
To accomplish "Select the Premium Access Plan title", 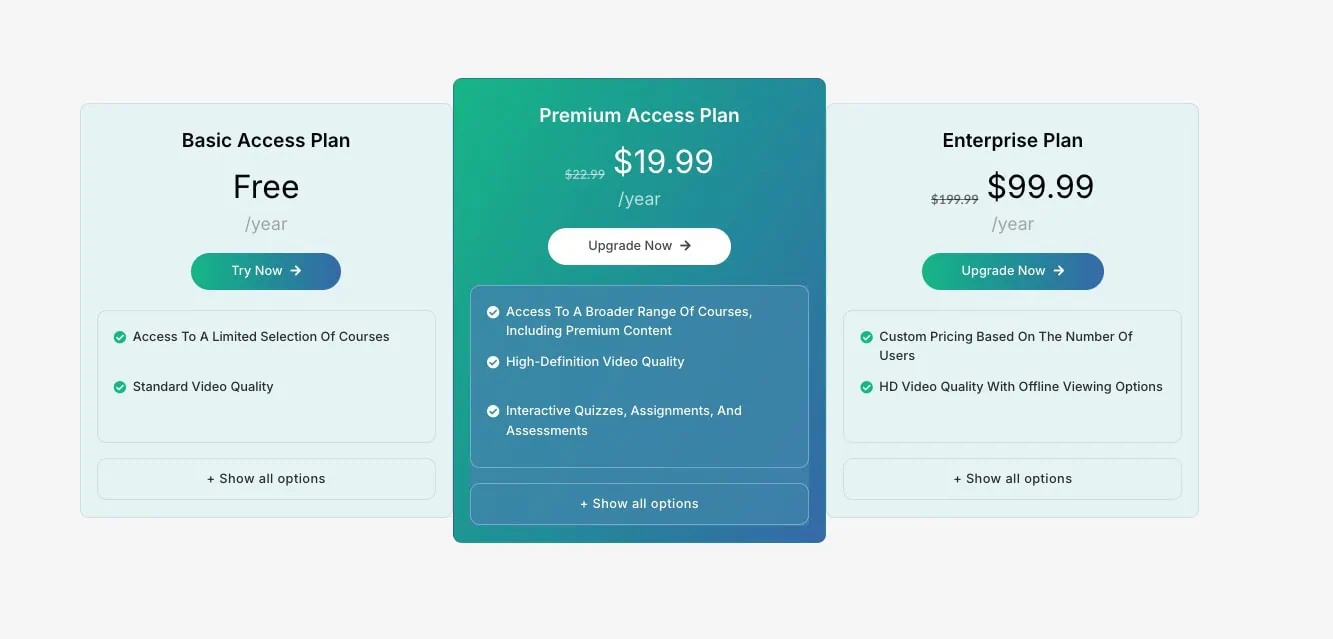I will pos(639,115).
